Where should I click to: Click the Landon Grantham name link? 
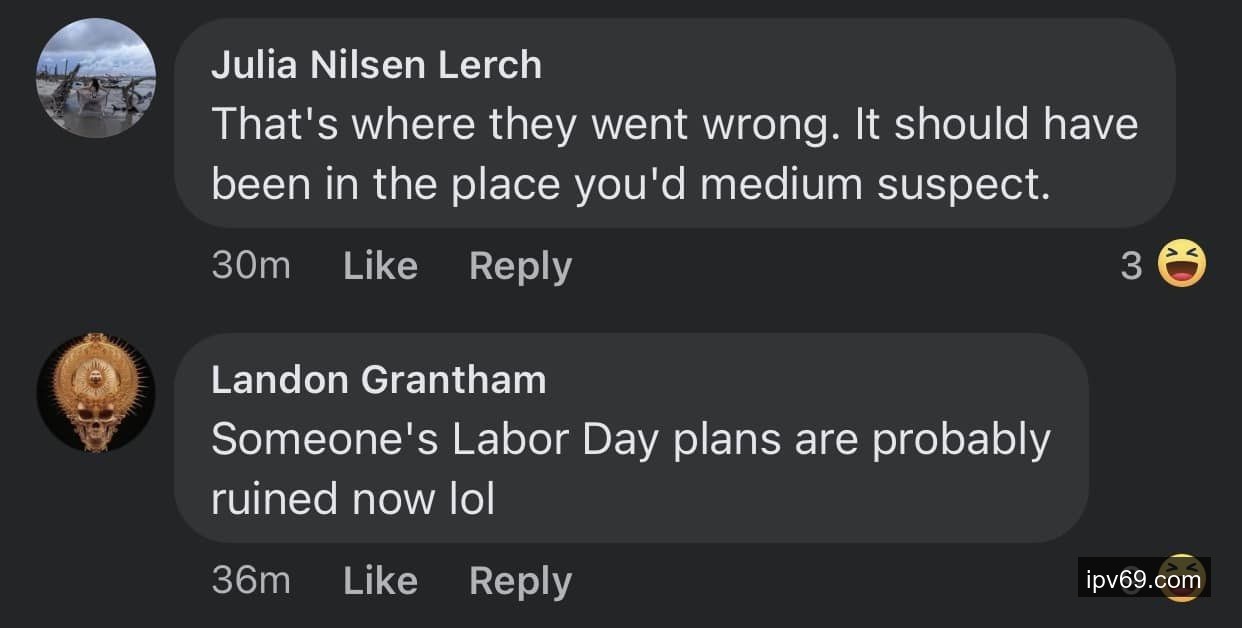[x=378, y=380]
